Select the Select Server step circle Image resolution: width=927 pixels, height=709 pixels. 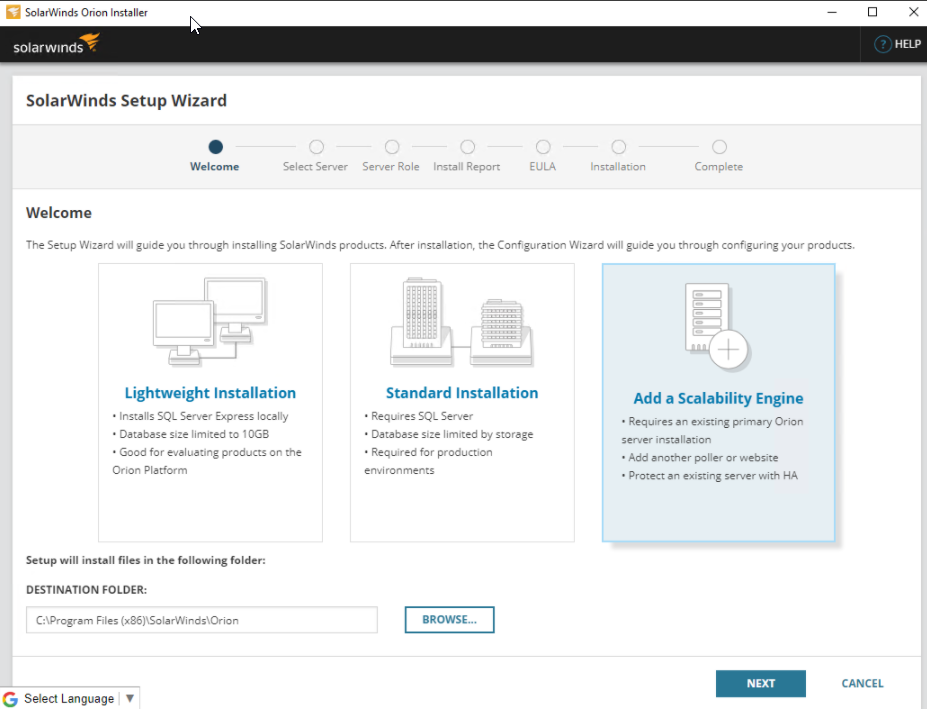316,147
